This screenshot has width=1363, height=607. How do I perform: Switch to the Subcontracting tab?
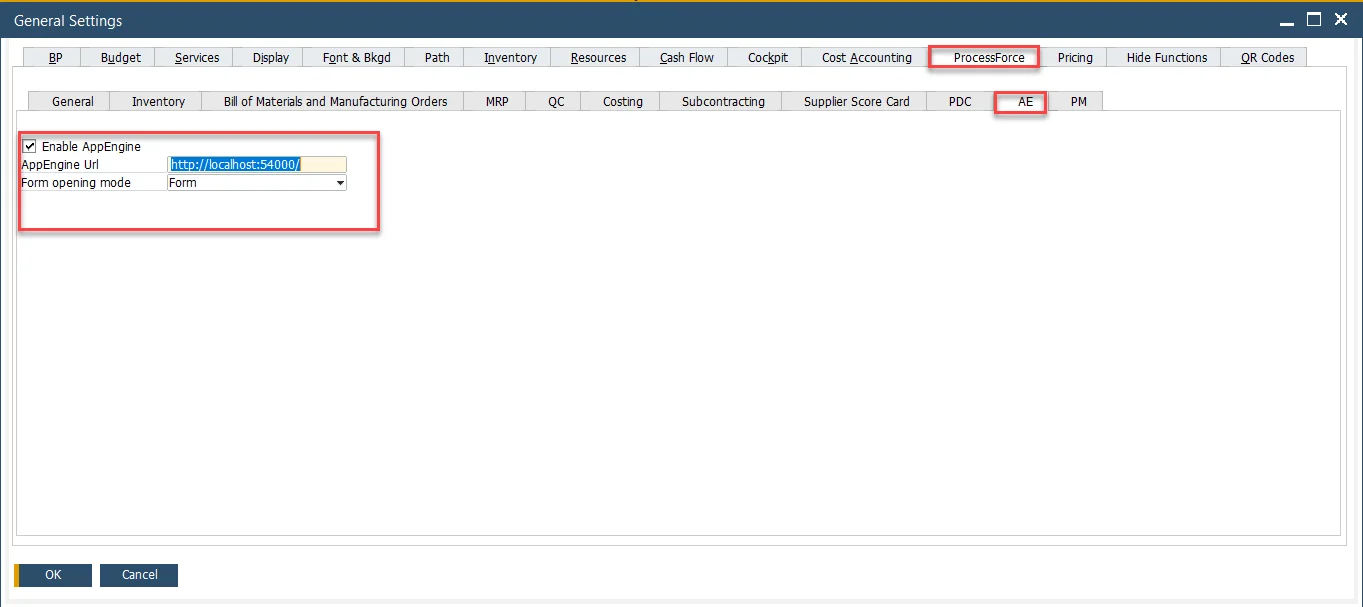click(722, 101)
